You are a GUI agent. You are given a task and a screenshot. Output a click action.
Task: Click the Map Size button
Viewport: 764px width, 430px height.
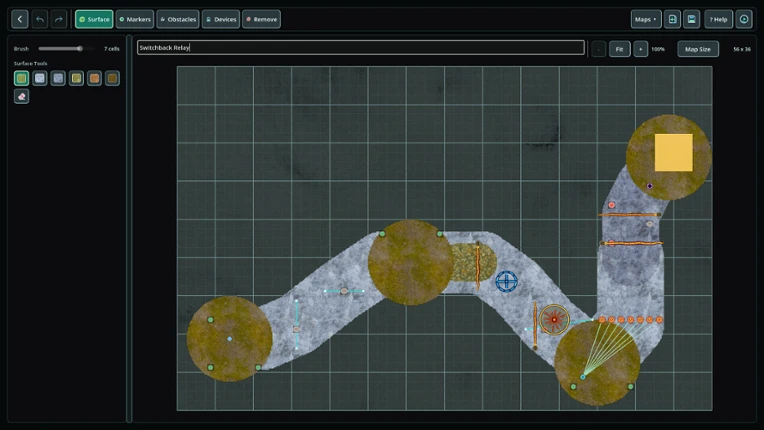698,49
